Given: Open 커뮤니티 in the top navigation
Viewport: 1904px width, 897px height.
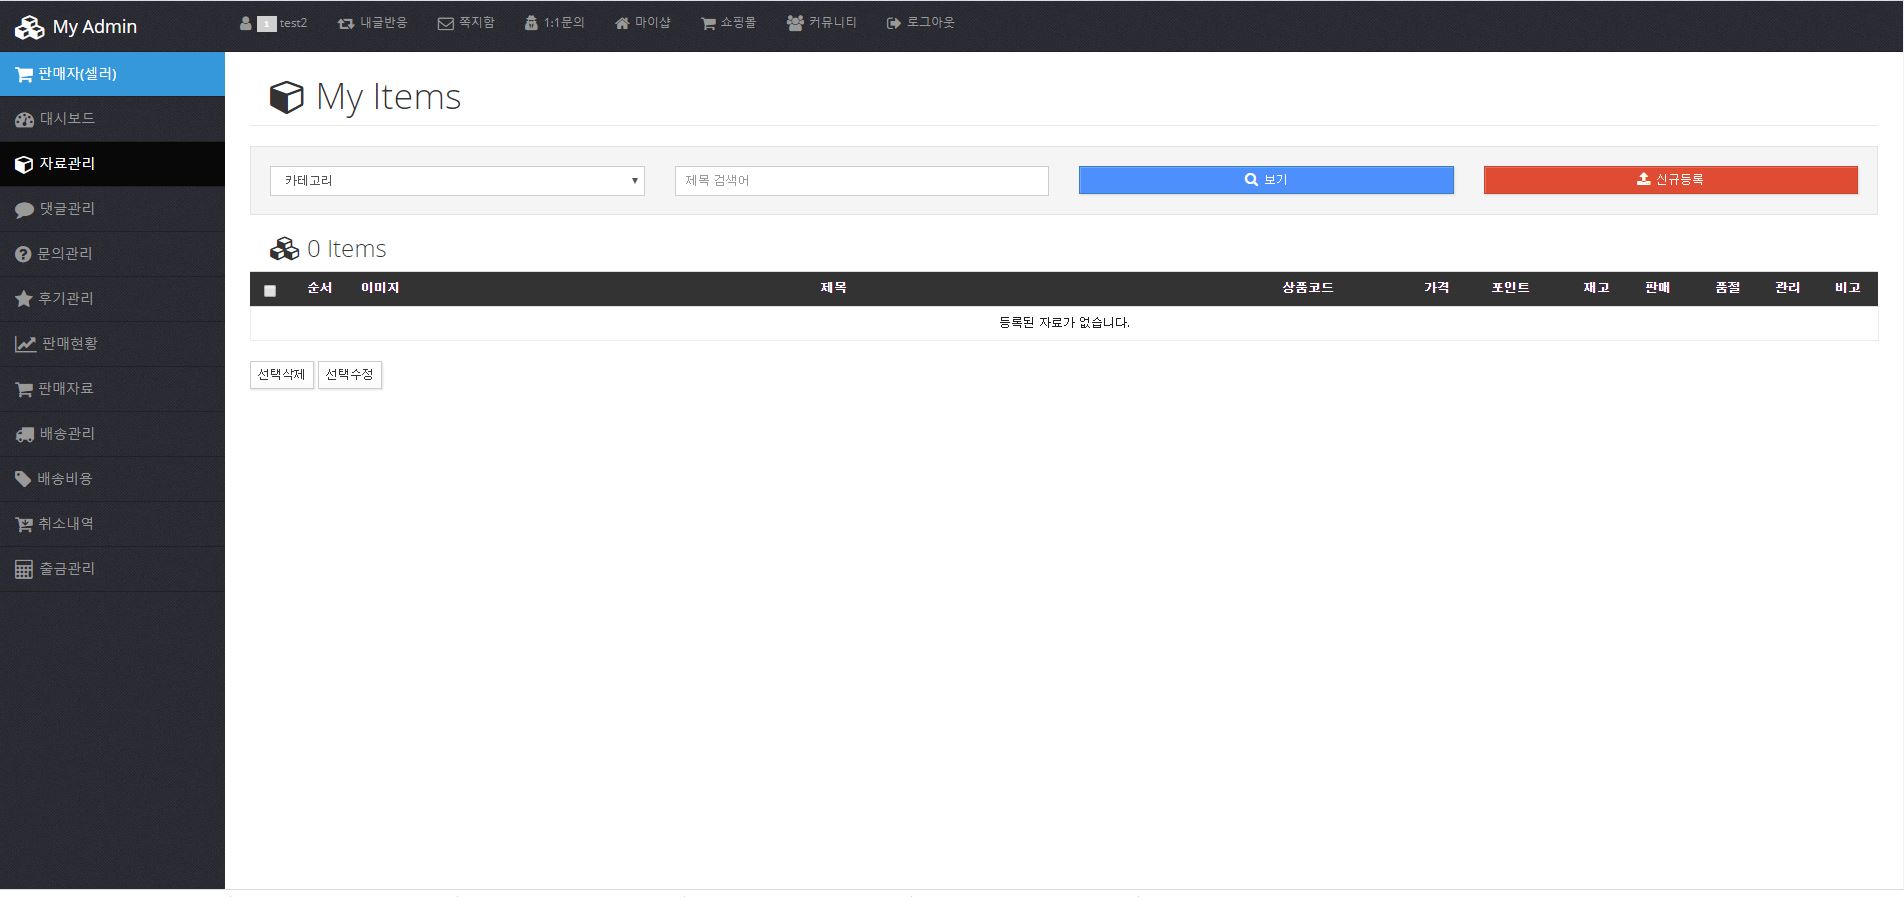Looking at the screenshot, I should tap(821, 23).
